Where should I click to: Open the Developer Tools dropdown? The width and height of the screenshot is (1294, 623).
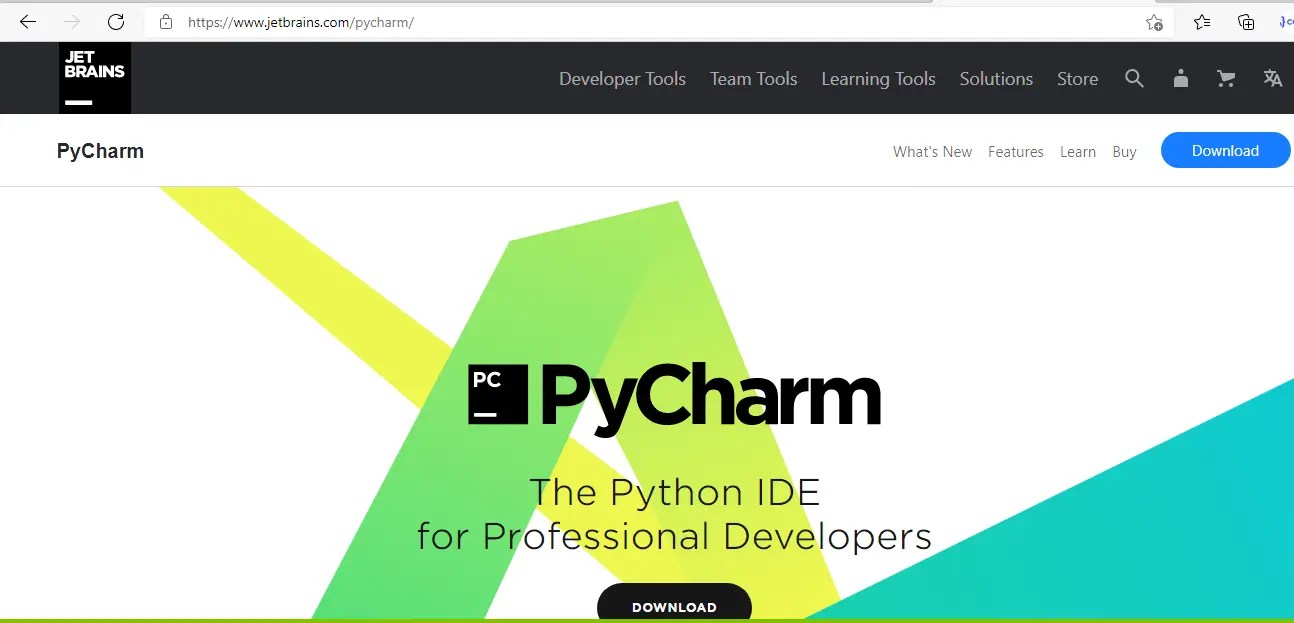(622, 78)
